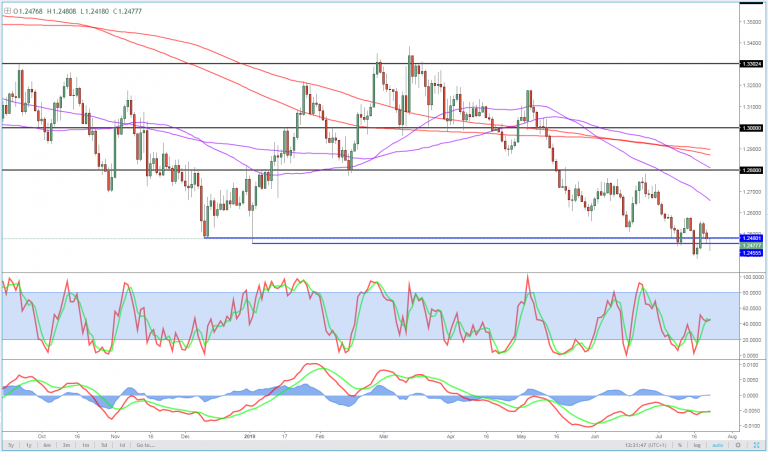This screenshot has height=452, width=768.
Task: Select the 6m time range
Action: pyautogui.click(x=48, y=445)
